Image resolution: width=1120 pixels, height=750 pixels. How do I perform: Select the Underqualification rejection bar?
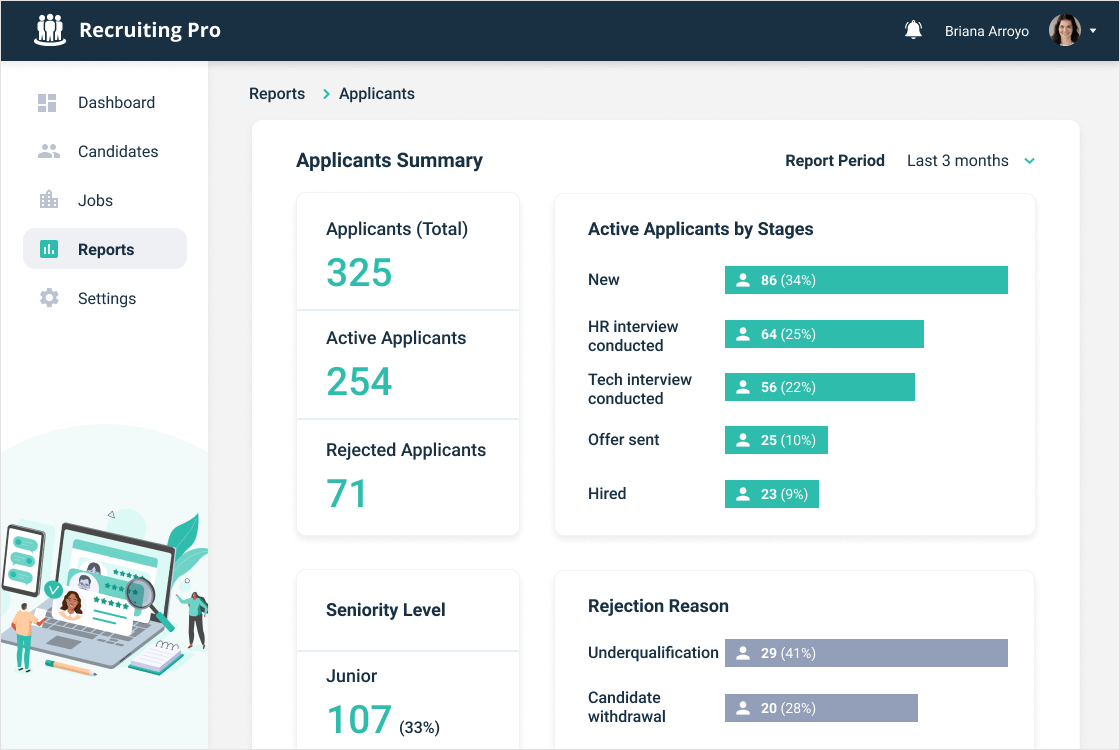866,653
